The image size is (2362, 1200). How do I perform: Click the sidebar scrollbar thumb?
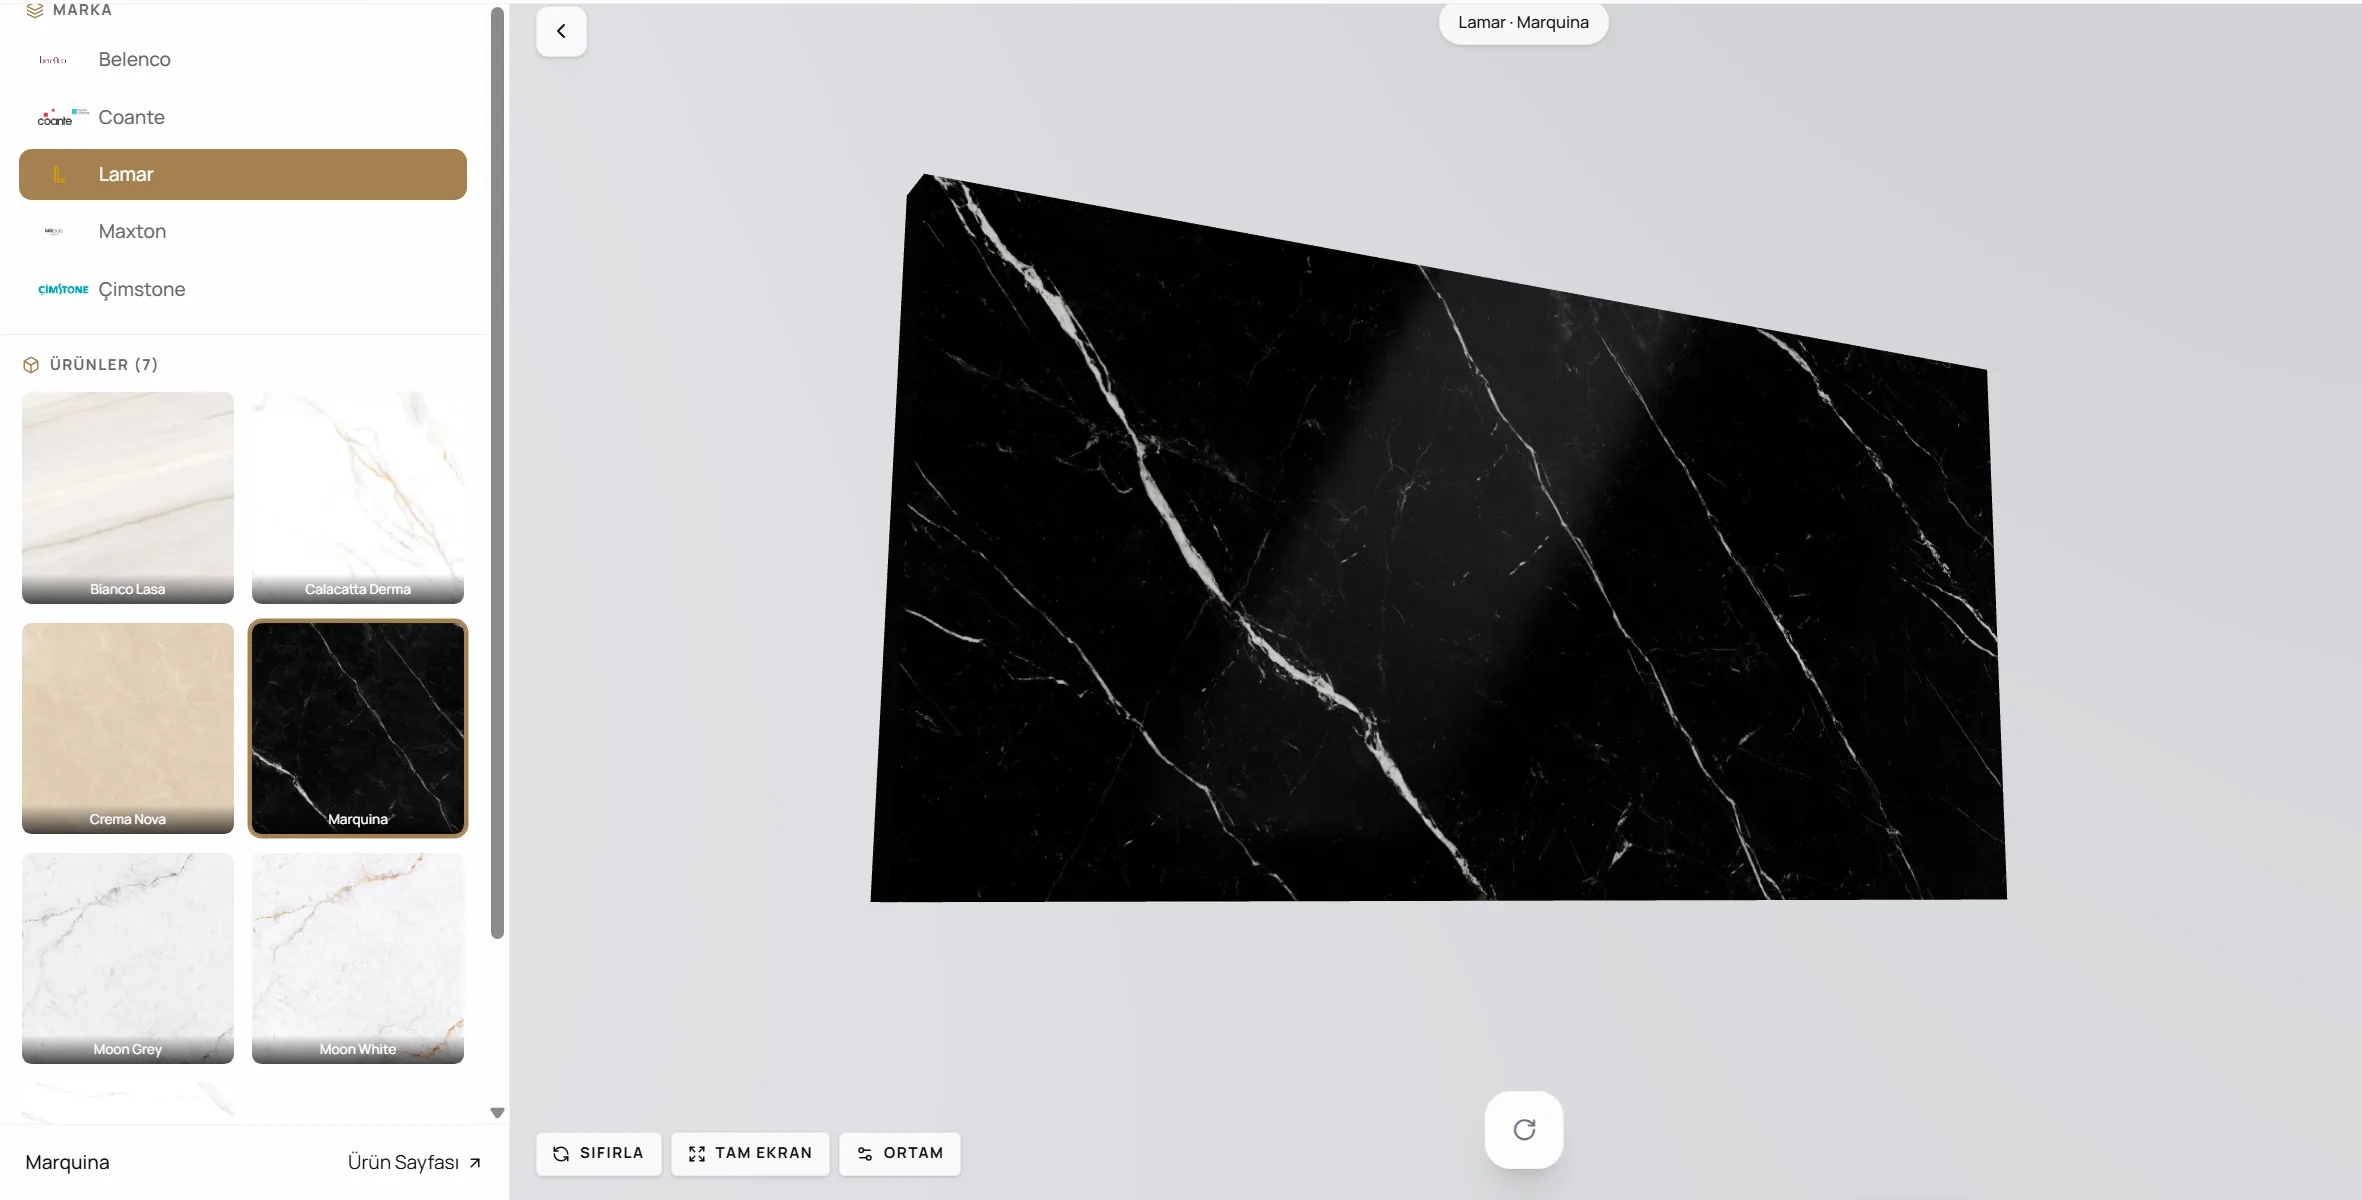[x=497, y=473]
